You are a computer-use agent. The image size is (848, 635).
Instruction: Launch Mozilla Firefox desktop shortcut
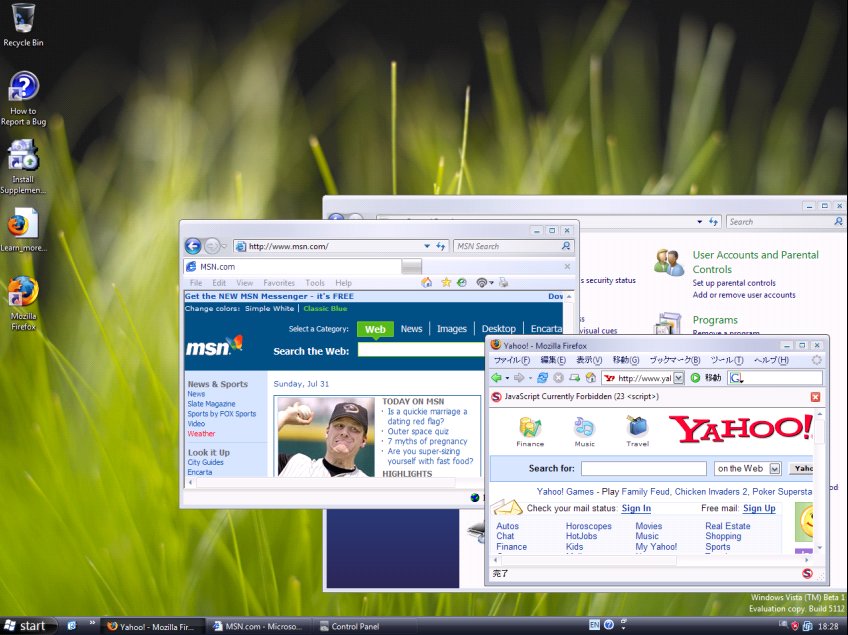[x=23, y=303]
